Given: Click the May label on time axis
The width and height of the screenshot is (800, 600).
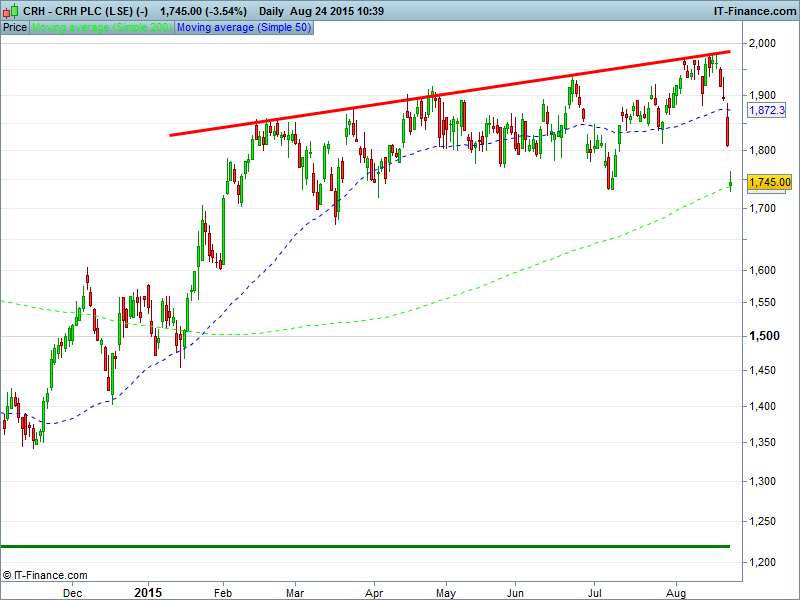Looking at the screenshot, I should [x=445, y=591].
